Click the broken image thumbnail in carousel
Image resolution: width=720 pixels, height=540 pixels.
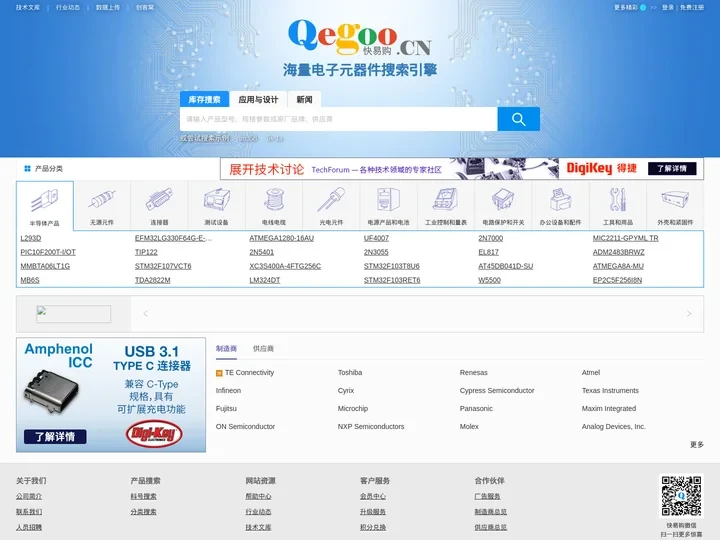(x=73, y=314)
